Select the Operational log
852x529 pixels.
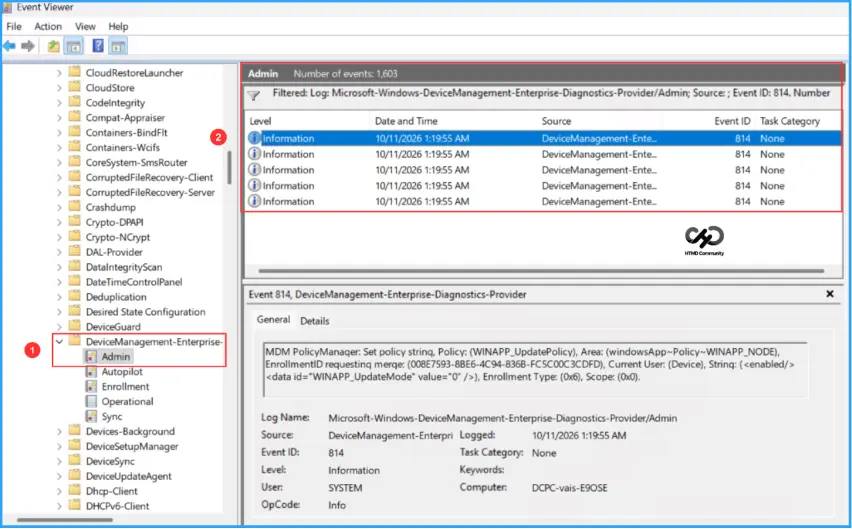coord(127,401)
